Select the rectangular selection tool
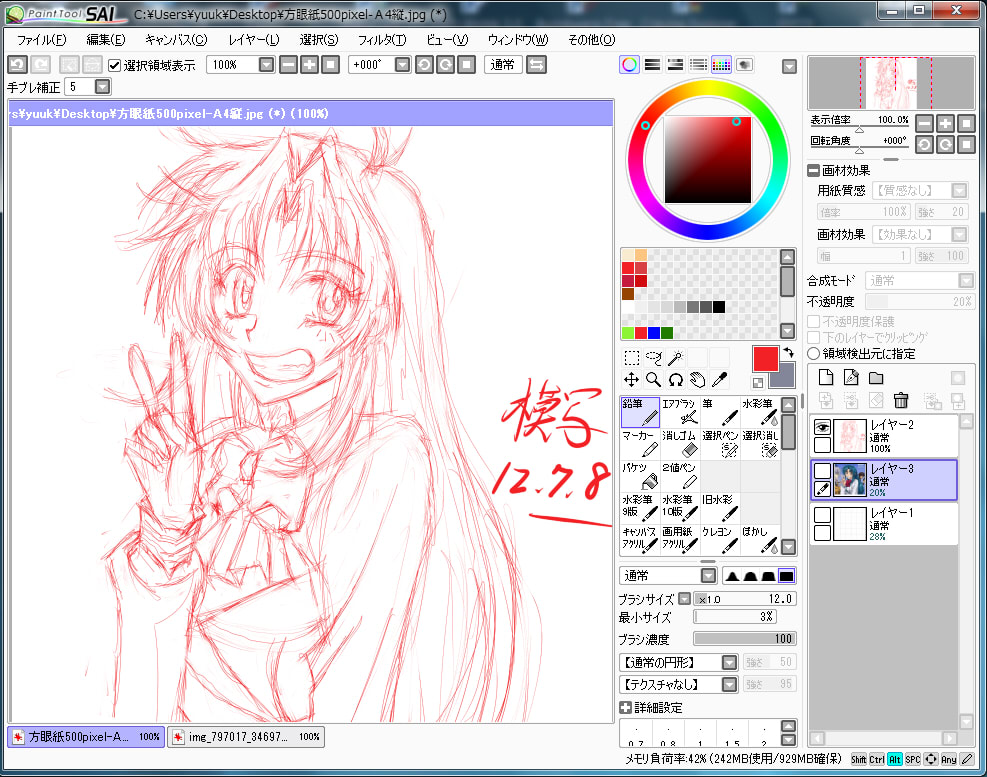Viewport: 987px width, 777px height. 631,358
